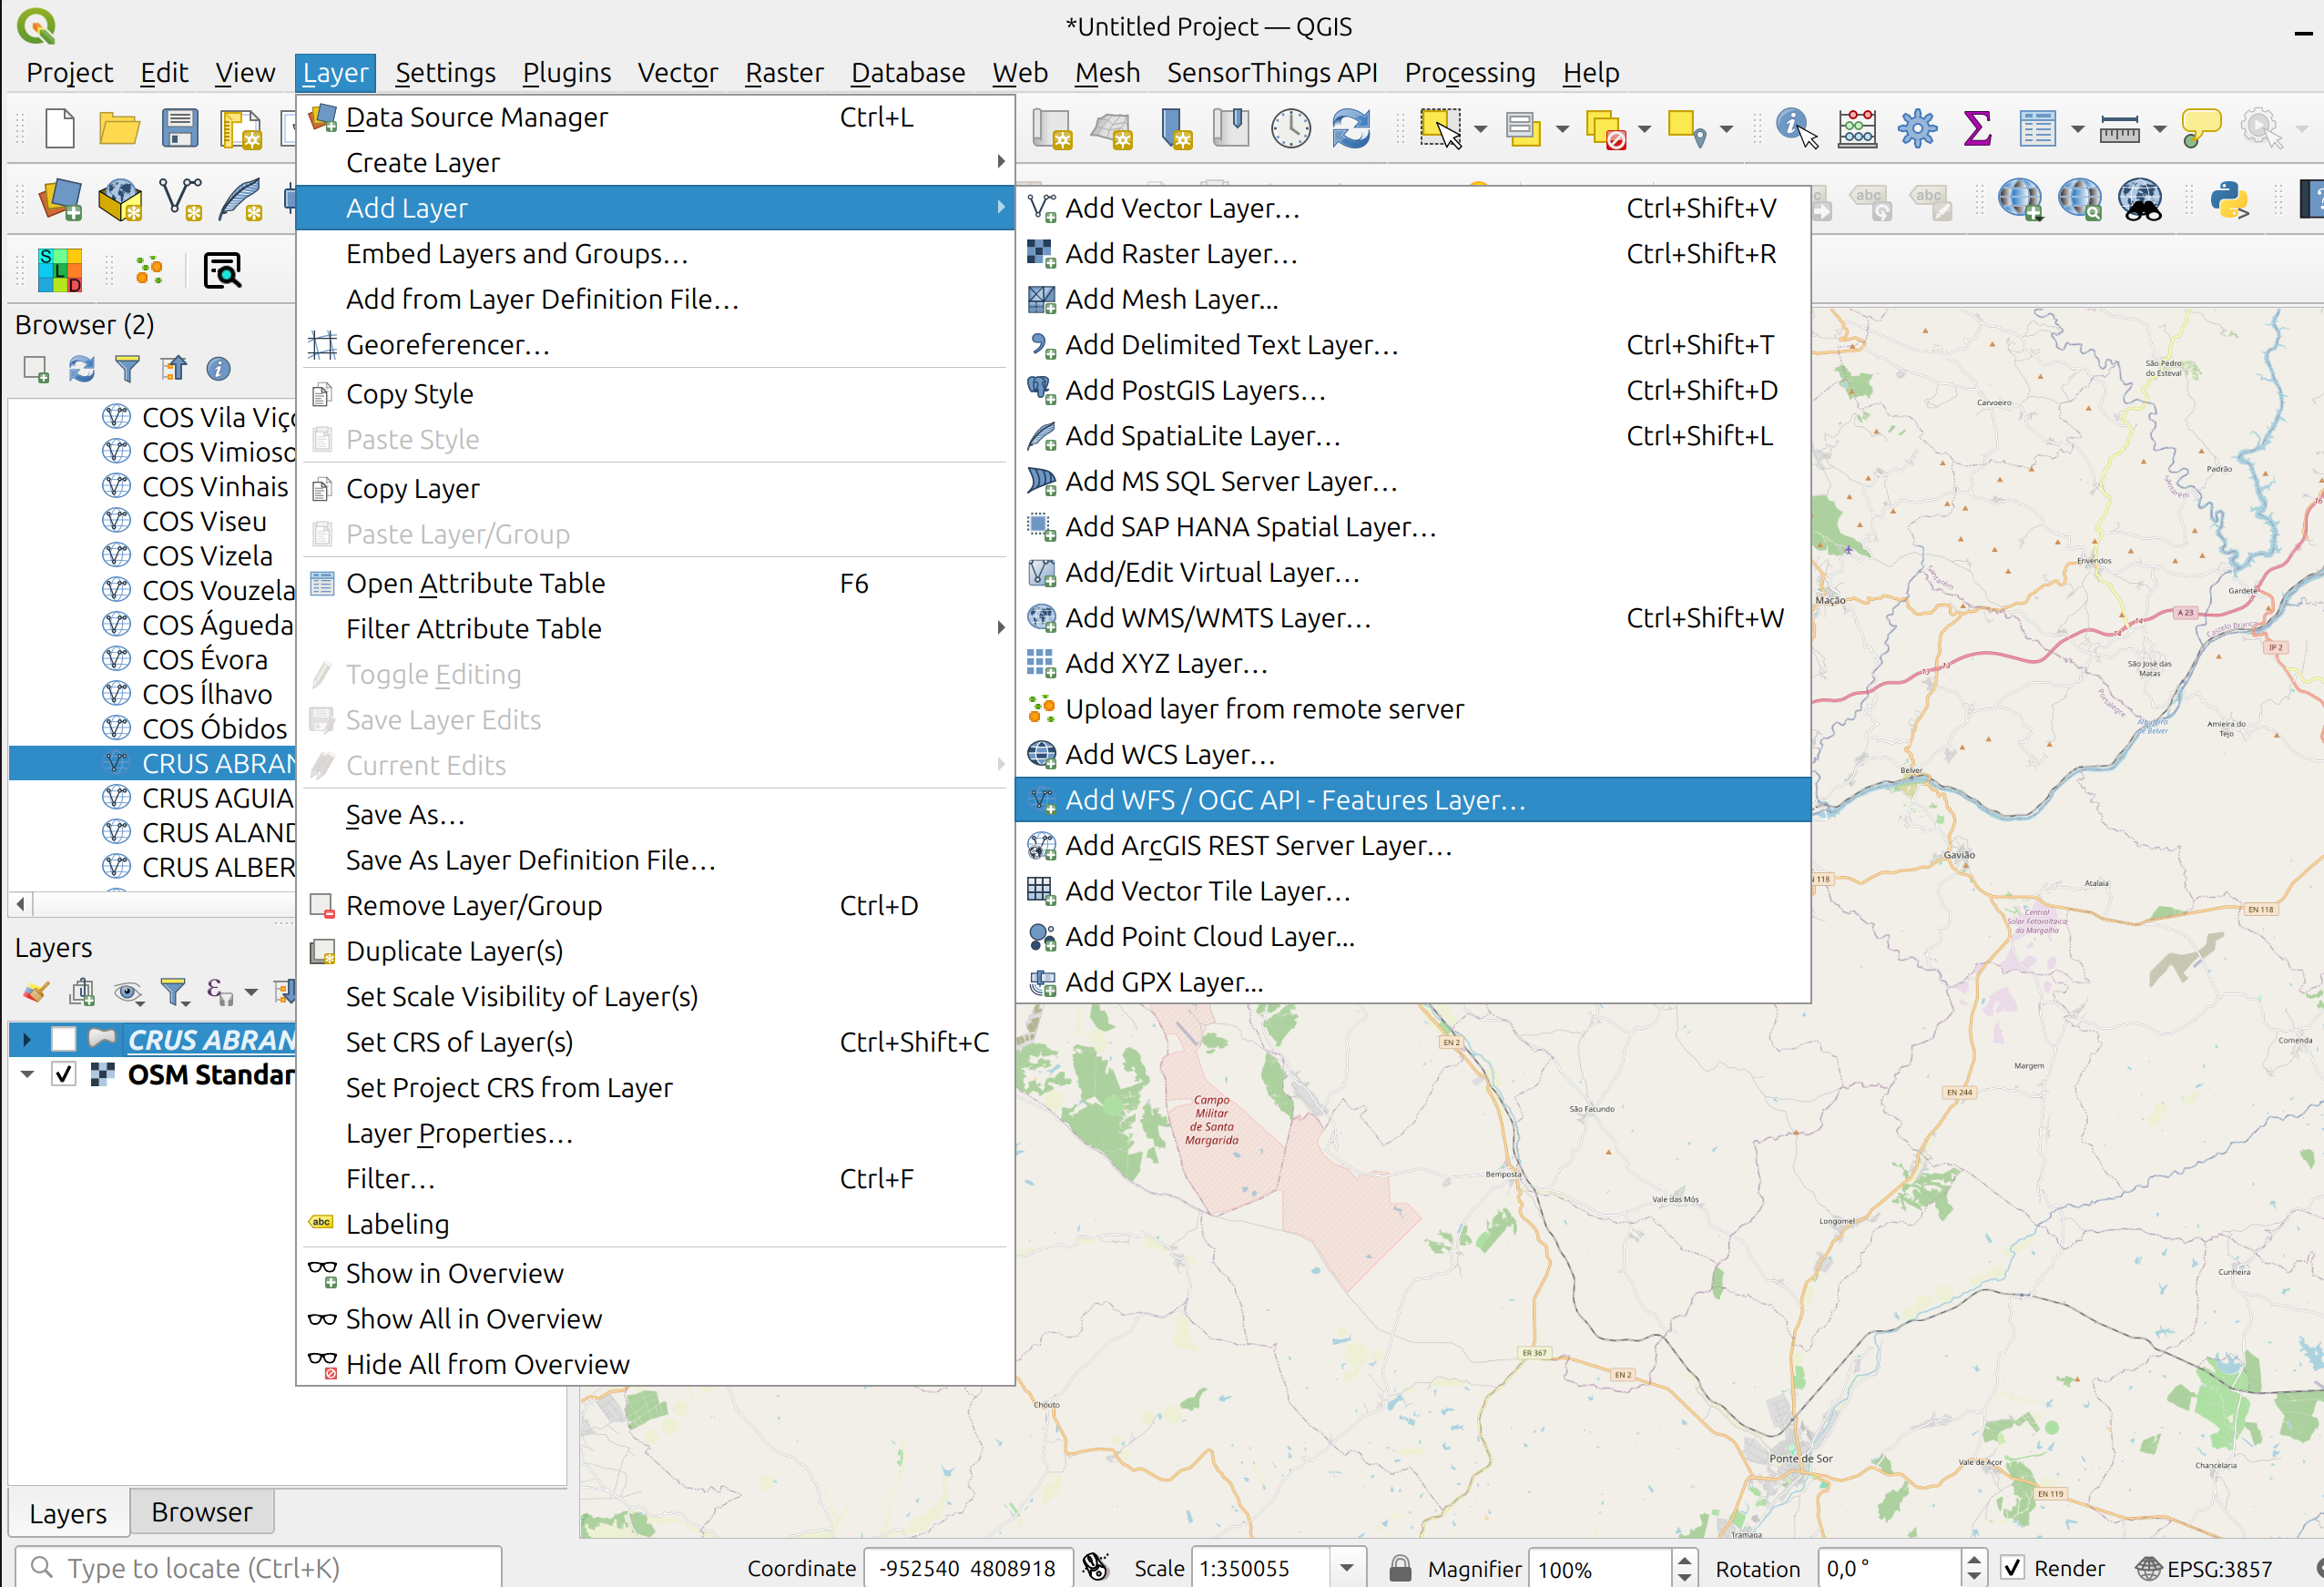
Task: Choose Add Vector Layer menu entry
Action: point(1413,208)
